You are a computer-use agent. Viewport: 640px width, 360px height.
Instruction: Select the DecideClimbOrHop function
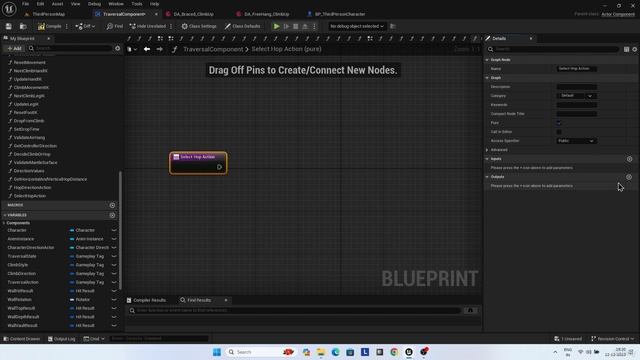pyautogui.click(x=32, y=154)
